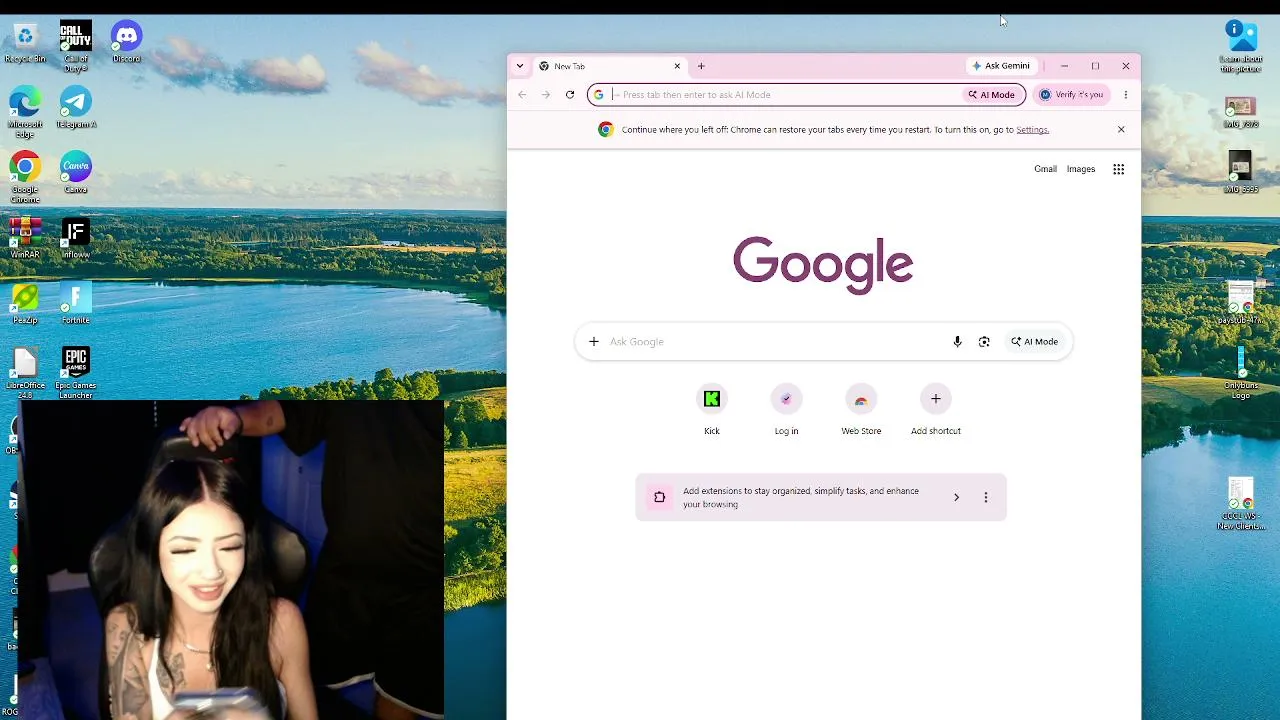Select the IMG_7878 desktop file

1241,112
